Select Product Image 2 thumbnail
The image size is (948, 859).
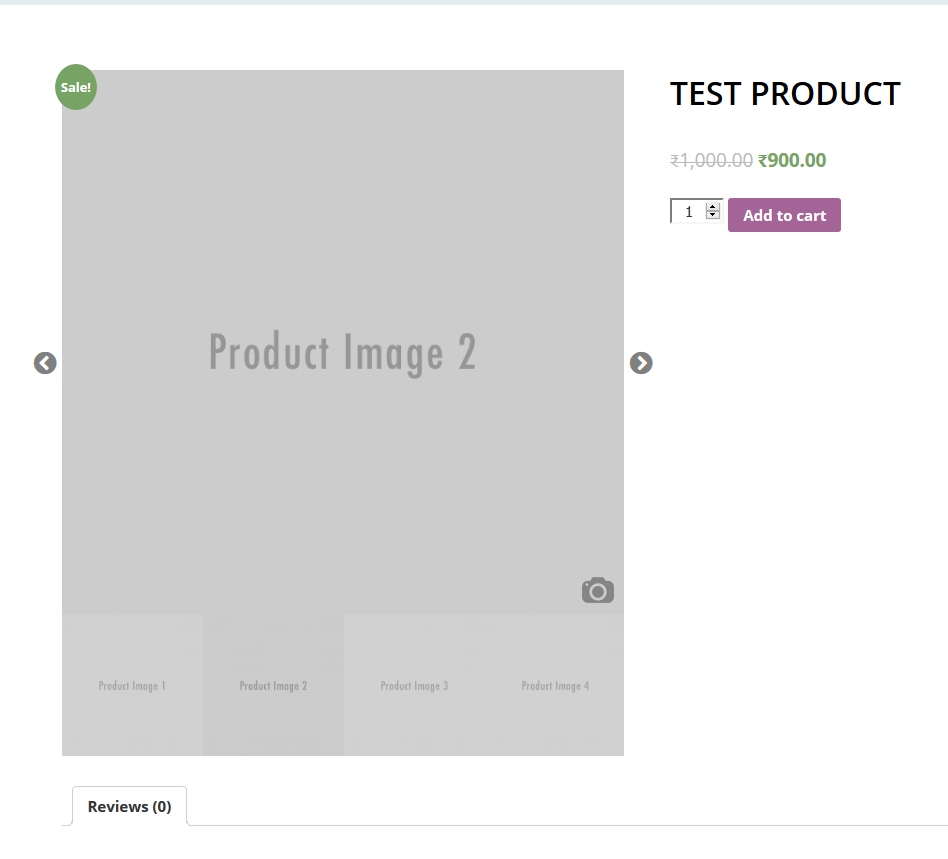(273, 686)
